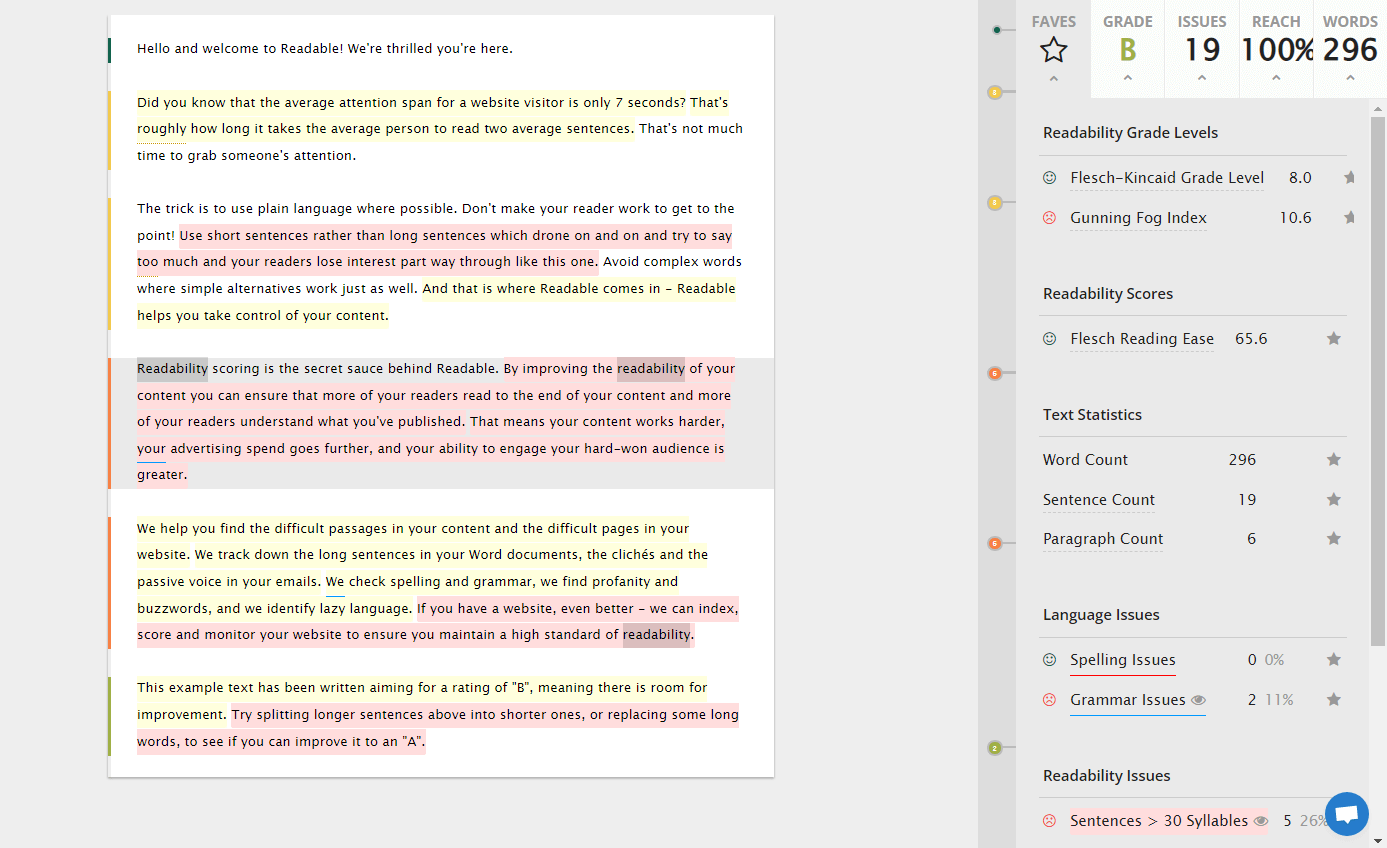Screen dimensions: 1387x848
Task: Expand the chevron under GRADE
Action: [1127, 79]
